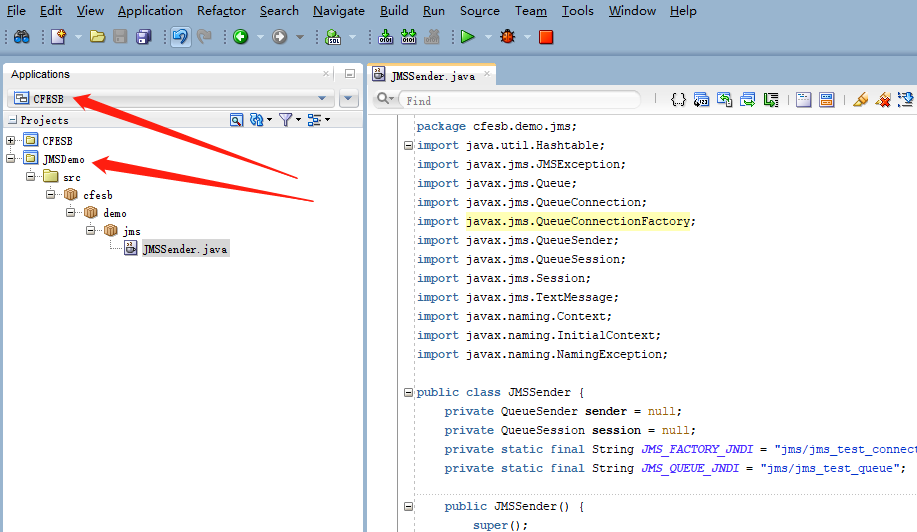The width and height of the screenshot is (917, 532).
Task: Open the Source menu
Action: click(480, 11)
